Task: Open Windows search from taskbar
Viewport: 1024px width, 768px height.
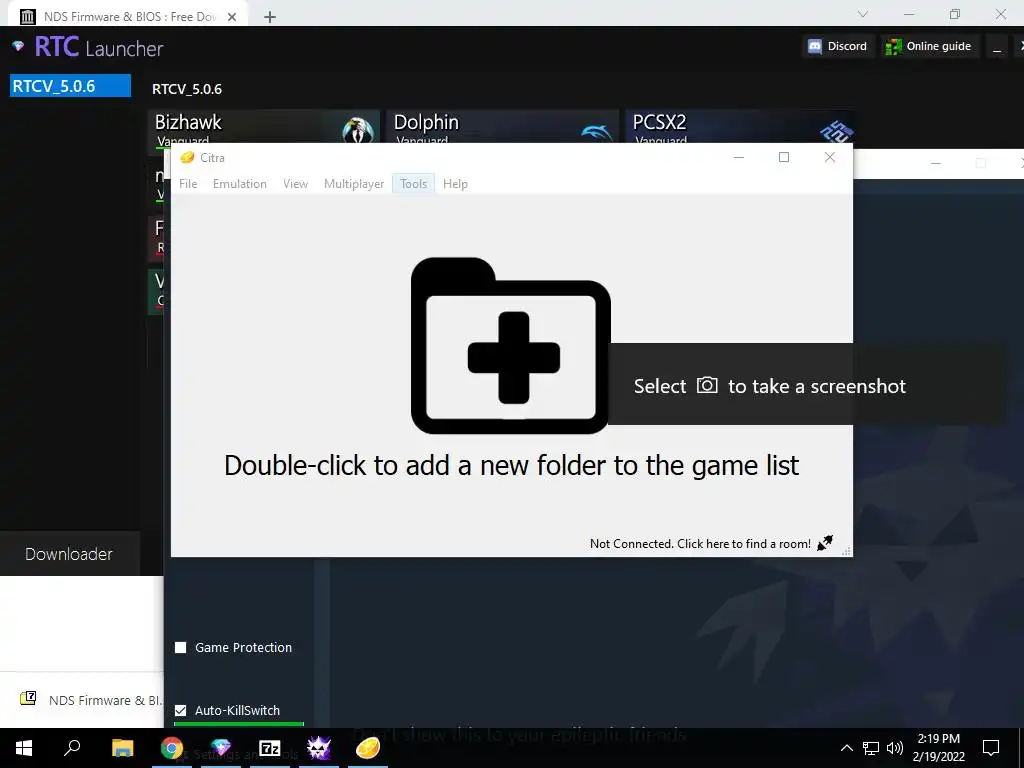Action: pyautogui.click(x=72, y=746)
